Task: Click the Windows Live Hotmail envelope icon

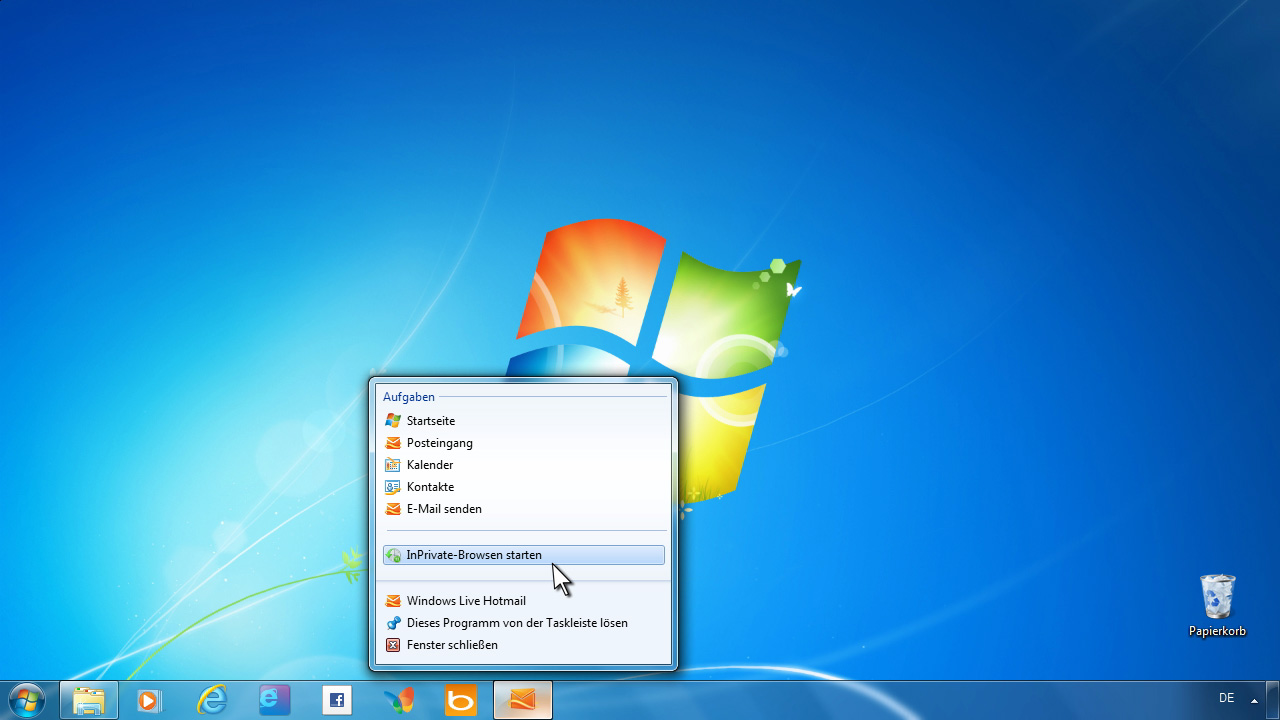Action: click(393, 601)
